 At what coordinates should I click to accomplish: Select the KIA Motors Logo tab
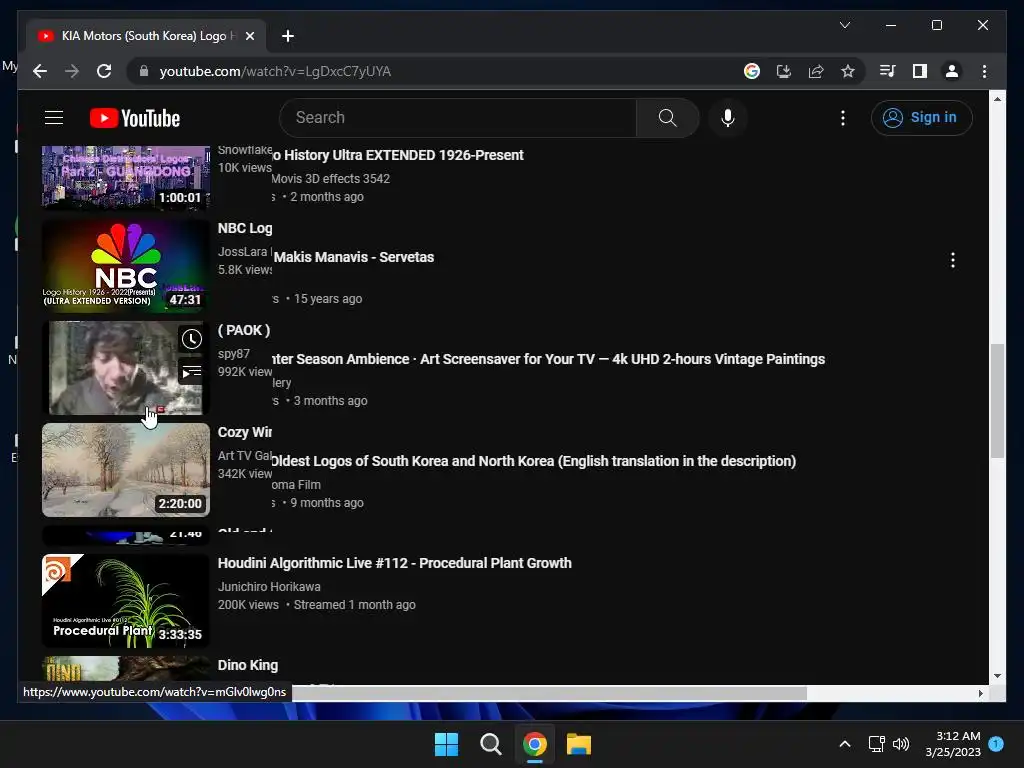pyautogui.click(x=146, y=36)
